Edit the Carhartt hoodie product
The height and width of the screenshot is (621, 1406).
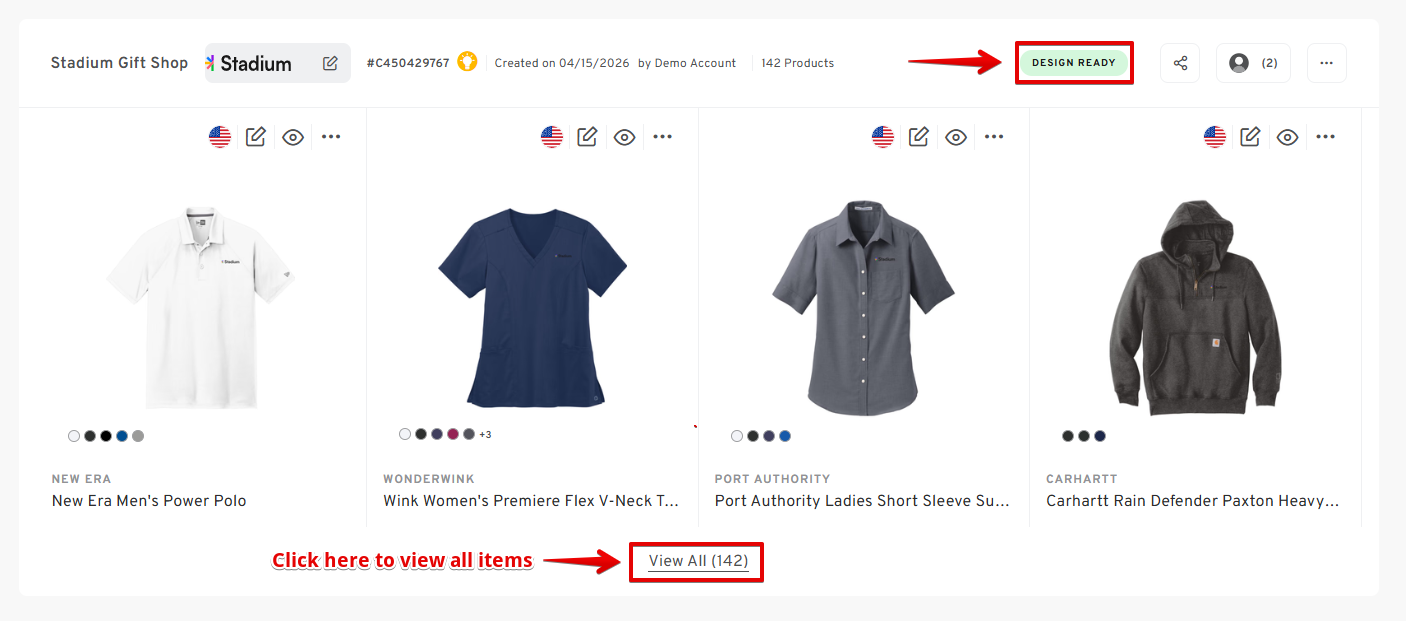[x=1250, y=137]
